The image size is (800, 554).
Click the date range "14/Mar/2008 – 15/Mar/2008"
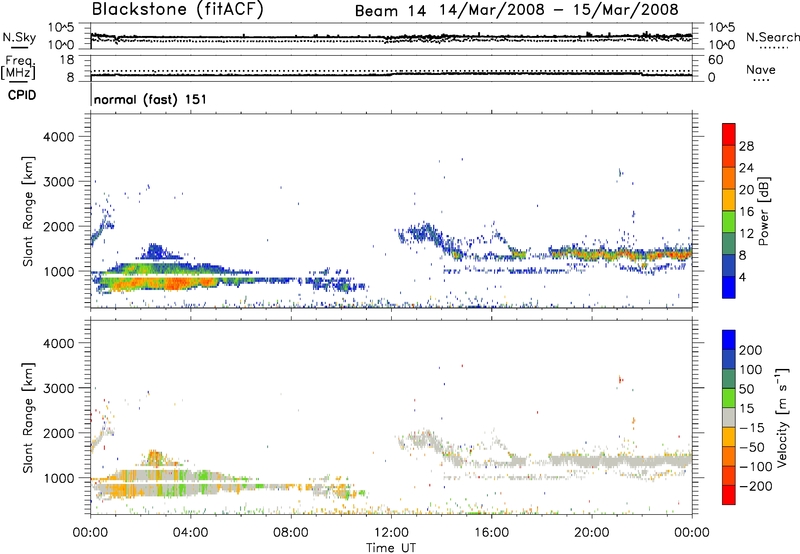[559, 10]
